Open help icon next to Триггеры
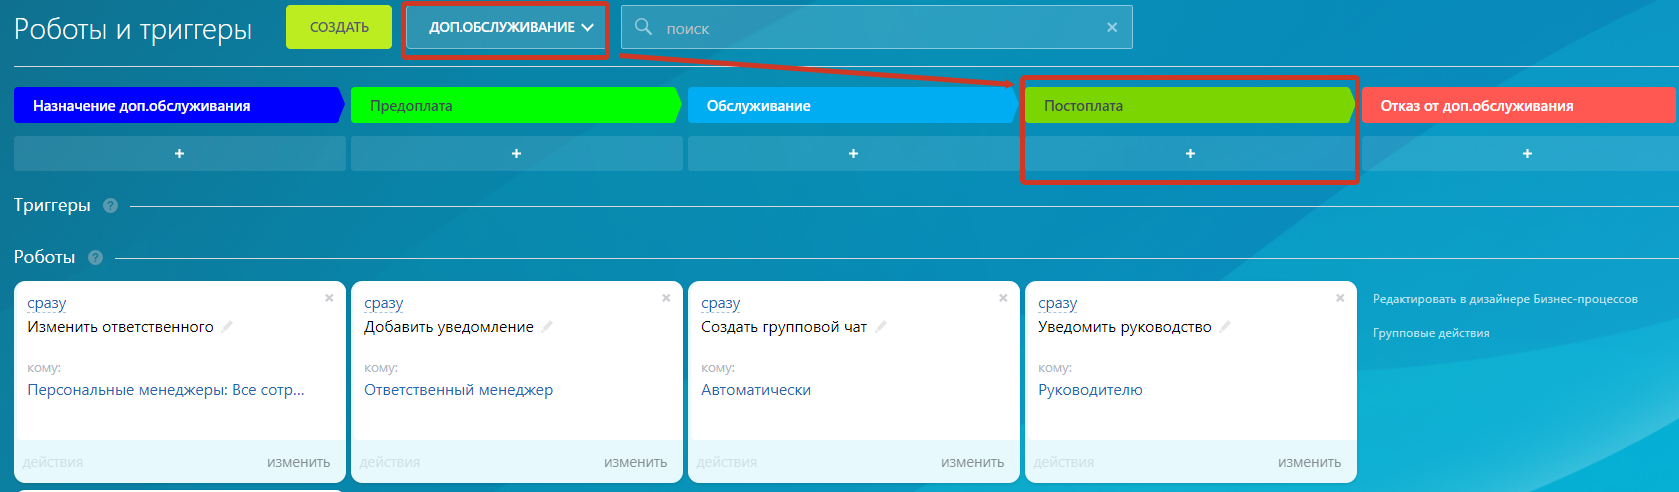 [110, 205]
